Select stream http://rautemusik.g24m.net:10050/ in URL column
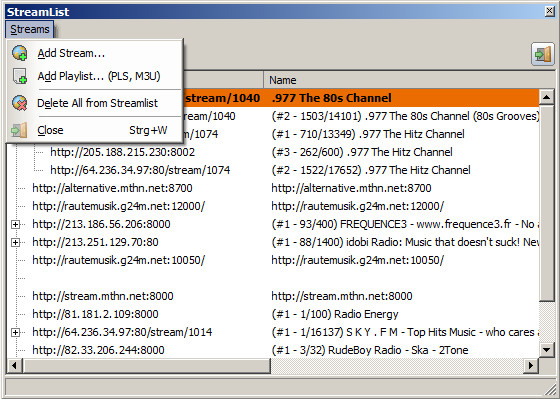560x399 pixels. click(119, 260)
